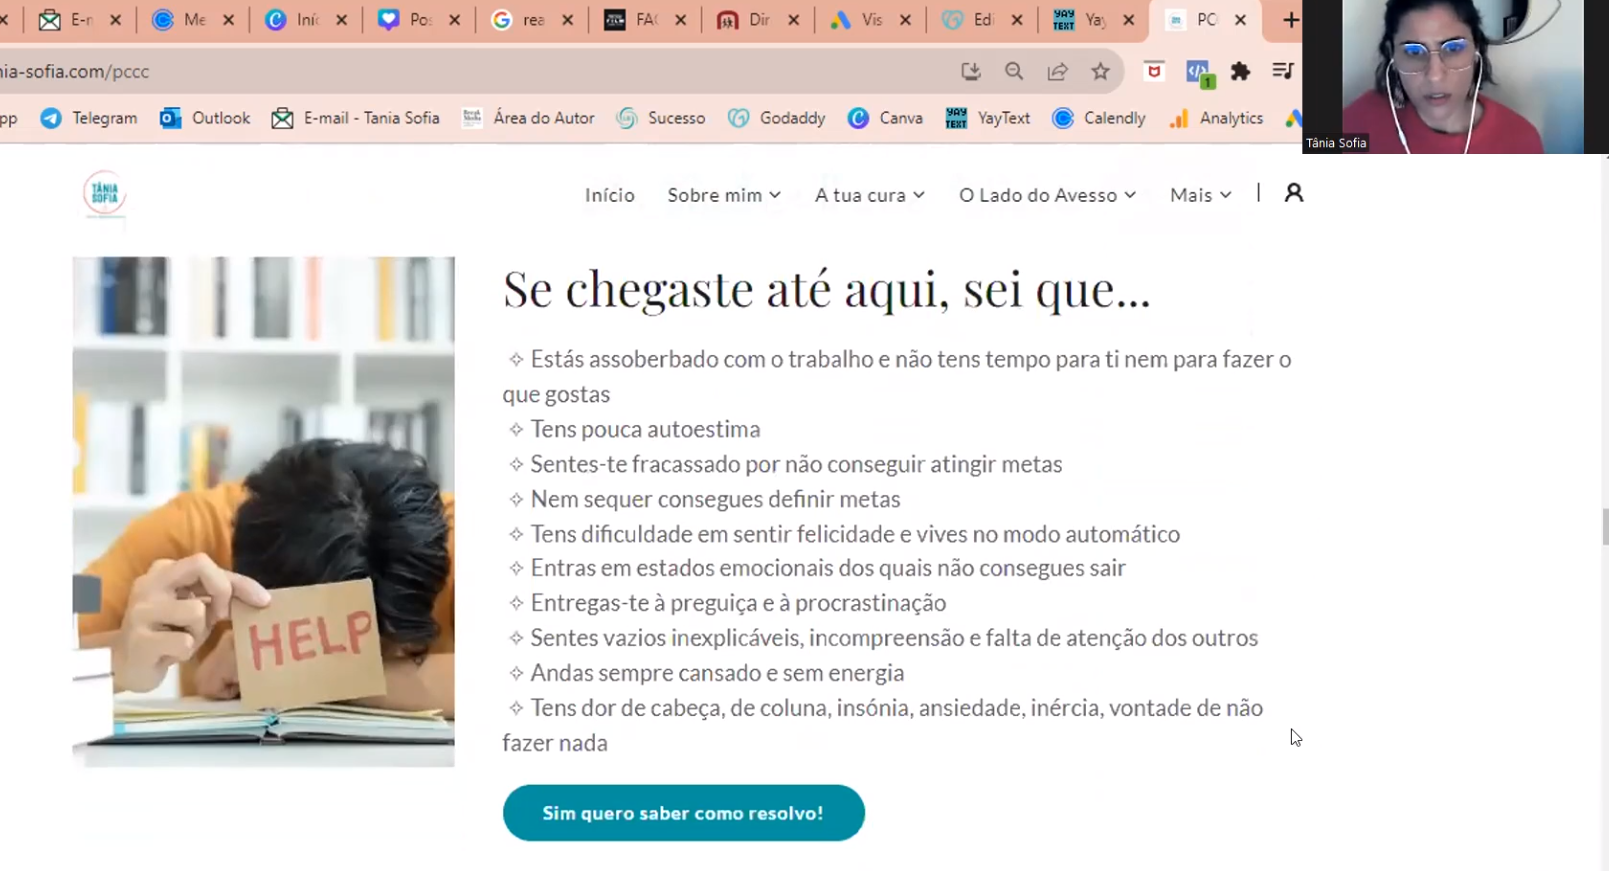1609x871 pixels.
Task: Open the browser extensions puzzle icon
Action: 1240,71
